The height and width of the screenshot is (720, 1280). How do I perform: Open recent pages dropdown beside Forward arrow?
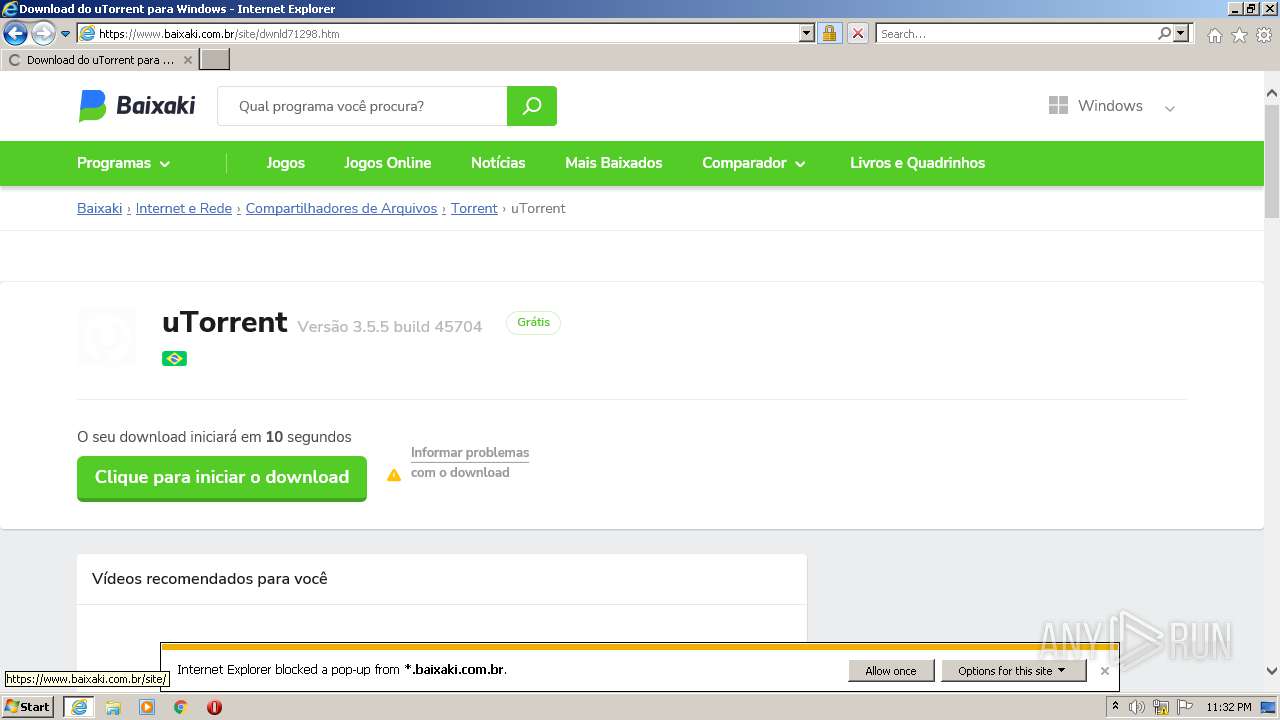coord(66,34)
